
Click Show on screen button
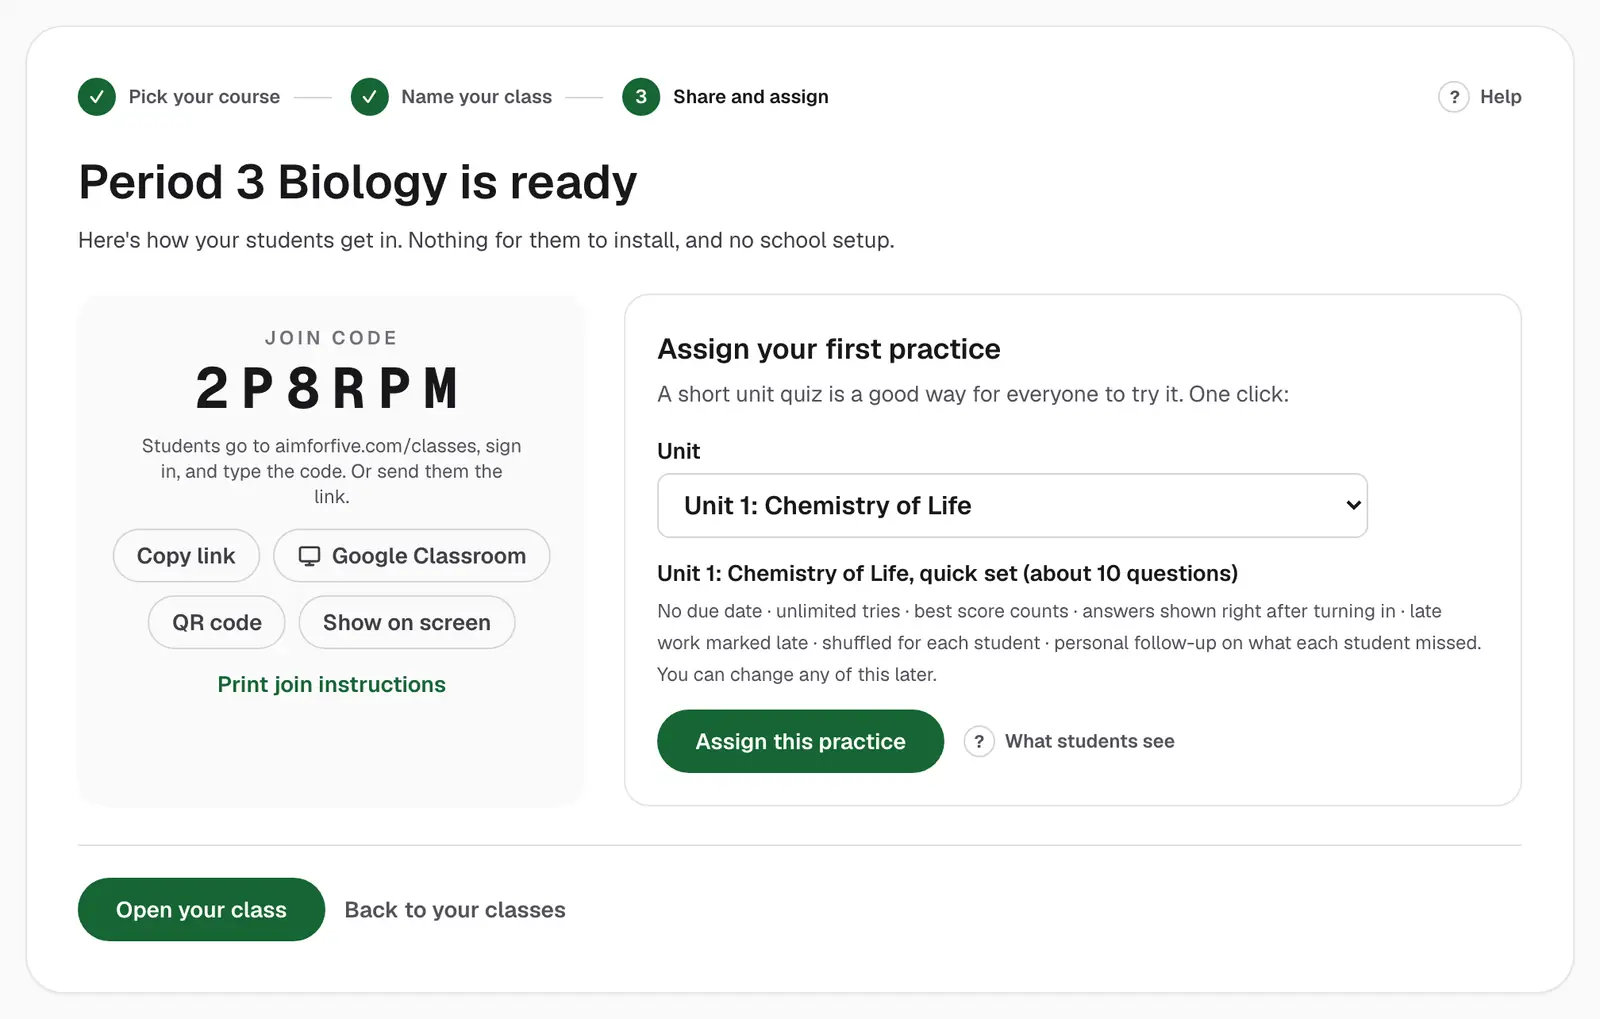(407, 623)
